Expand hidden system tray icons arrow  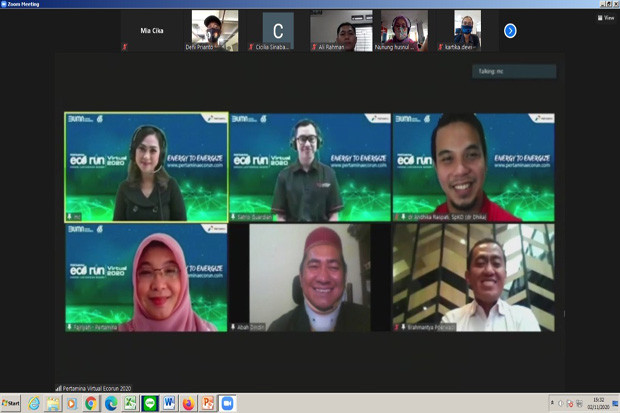point(552,403)
